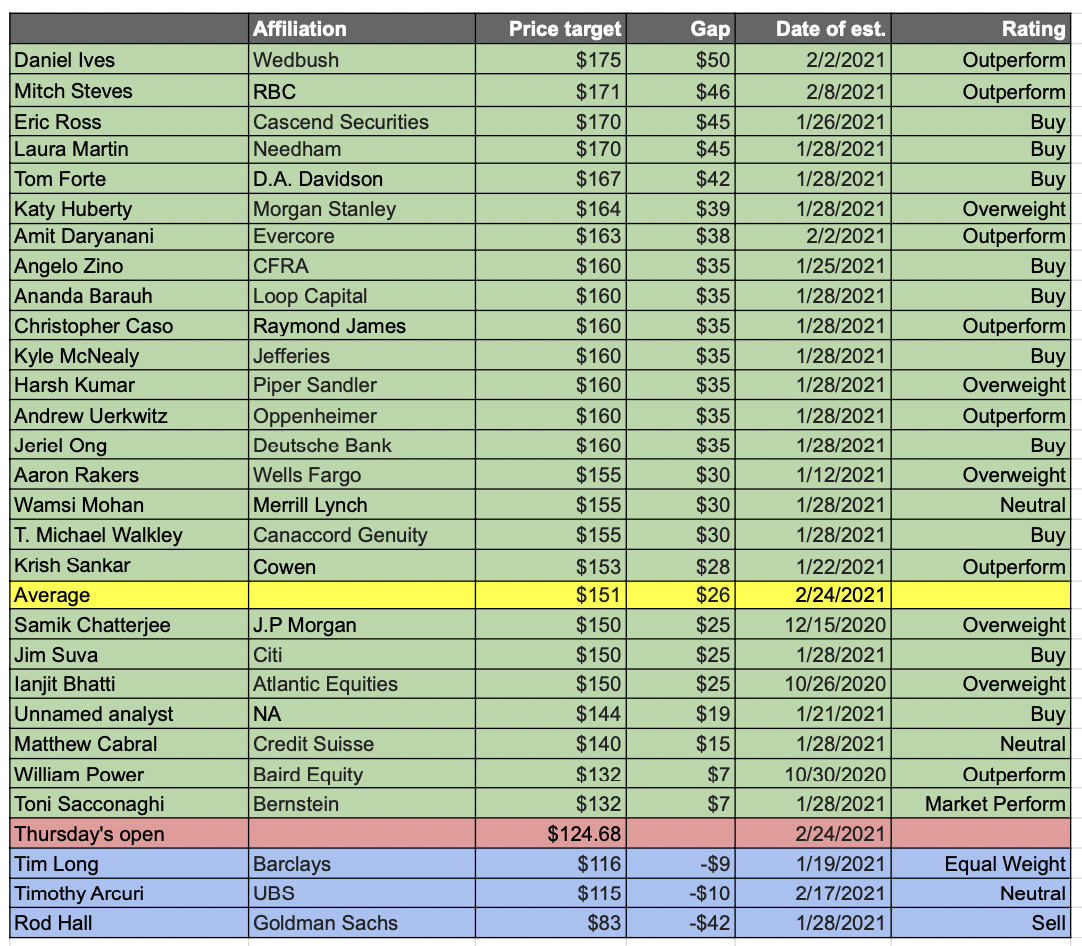Click the yellow Average row label
This screenshot has height=946, width=1082.
pos(129,595)
